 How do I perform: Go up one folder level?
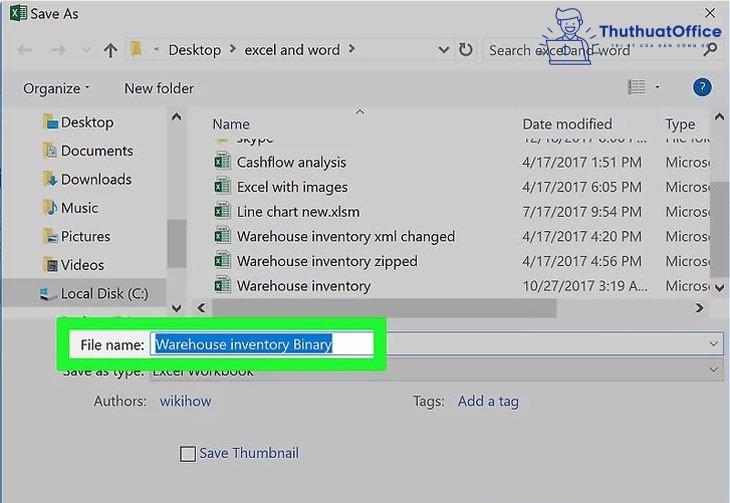(x=110, y=49)
